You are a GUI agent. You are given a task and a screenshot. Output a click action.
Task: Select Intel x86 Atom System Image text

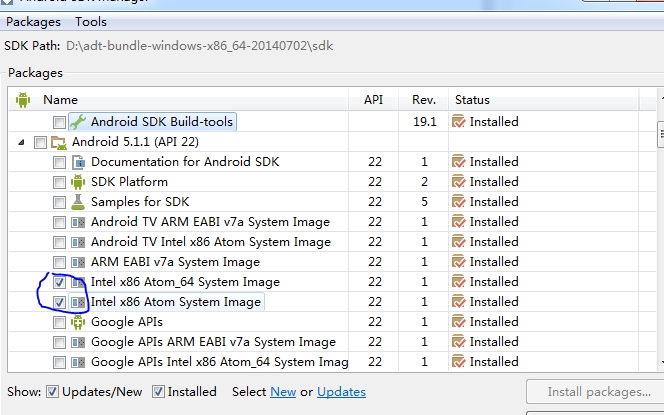pos(176,302)
